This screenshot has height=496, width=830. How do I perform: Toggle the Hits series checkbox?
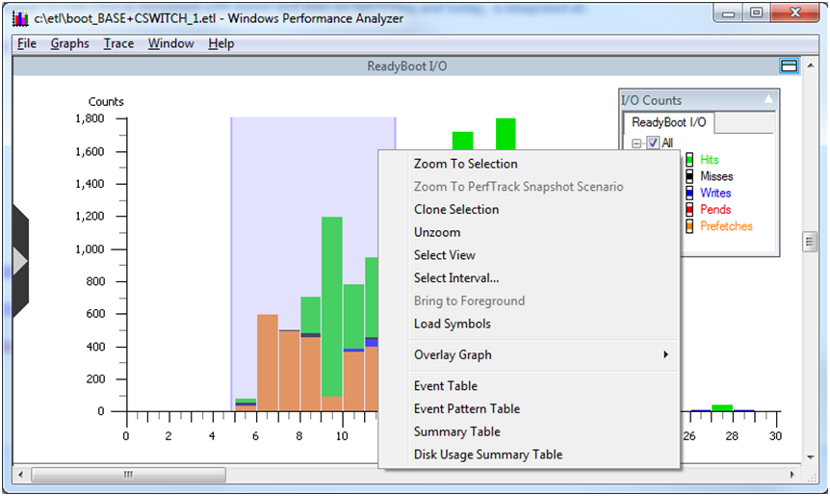coord(689,159)
